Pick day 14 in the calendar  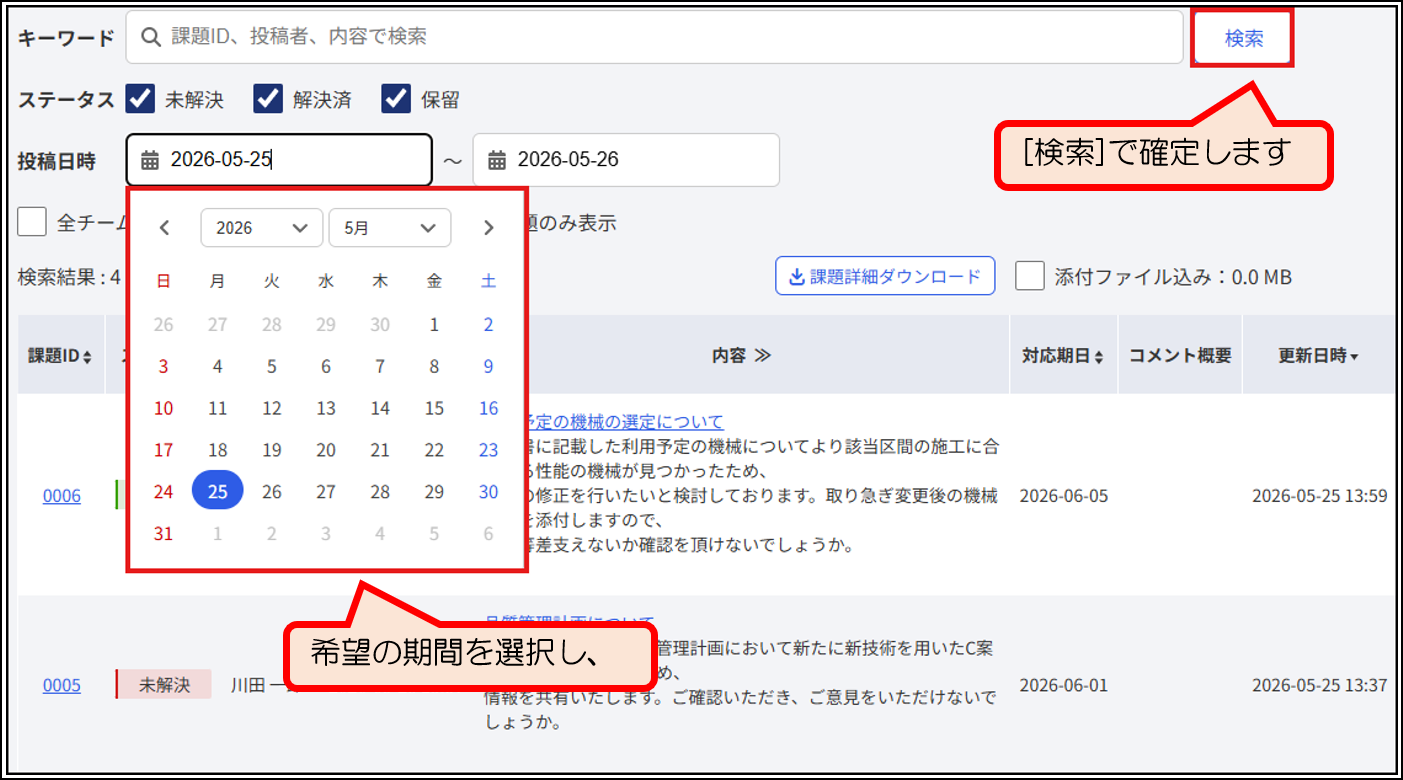tap(380, 408)
